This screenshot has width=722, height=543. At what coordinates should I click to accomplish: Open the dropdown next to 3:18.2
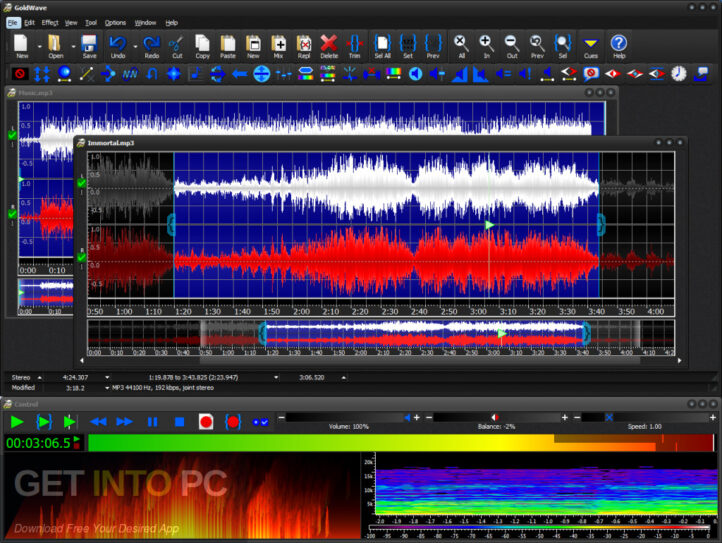tap(107, 388)
